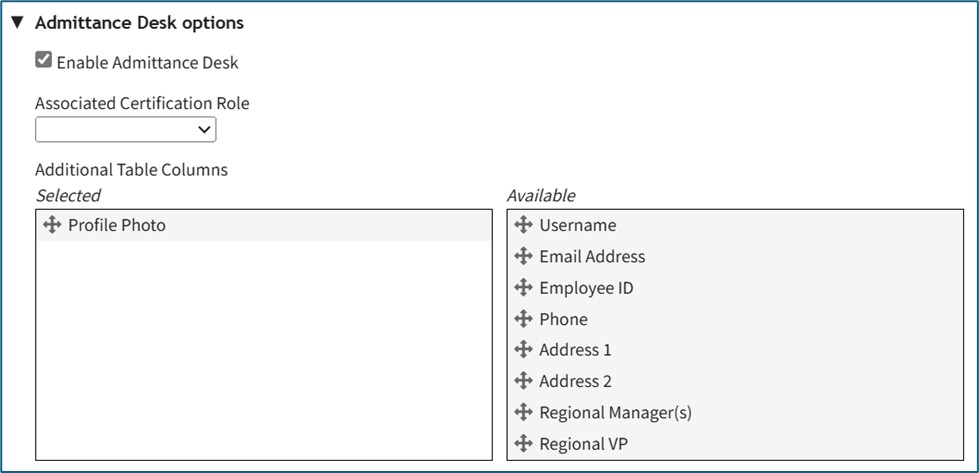
Task: Open the Associated Certification Role dropdown
Action: click(x=125, y=129)
